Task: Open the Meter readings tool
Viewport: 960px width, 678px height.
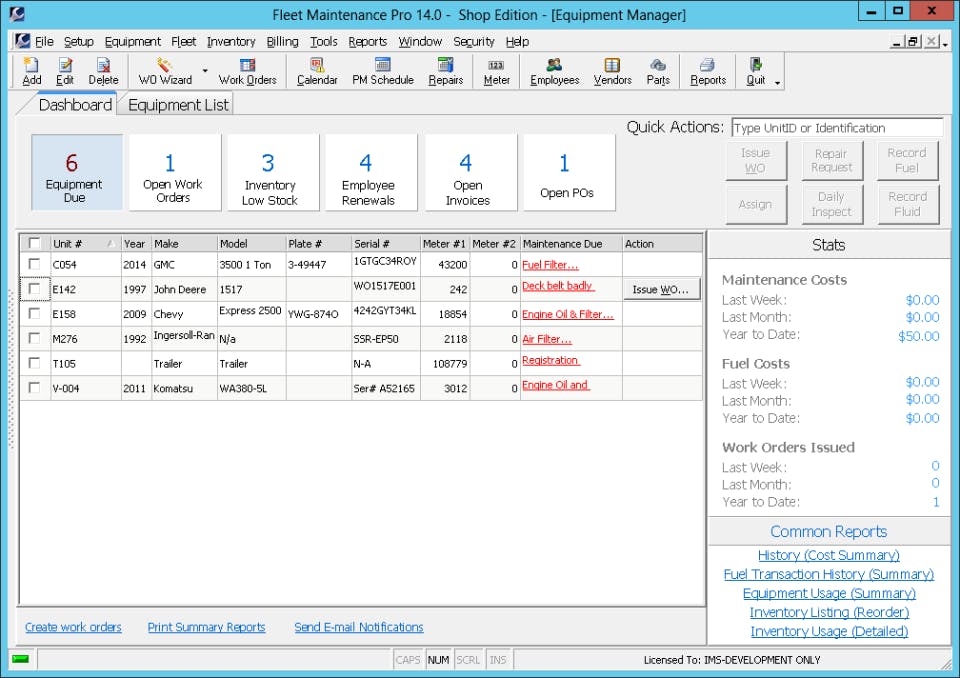Action: [495, 70]
